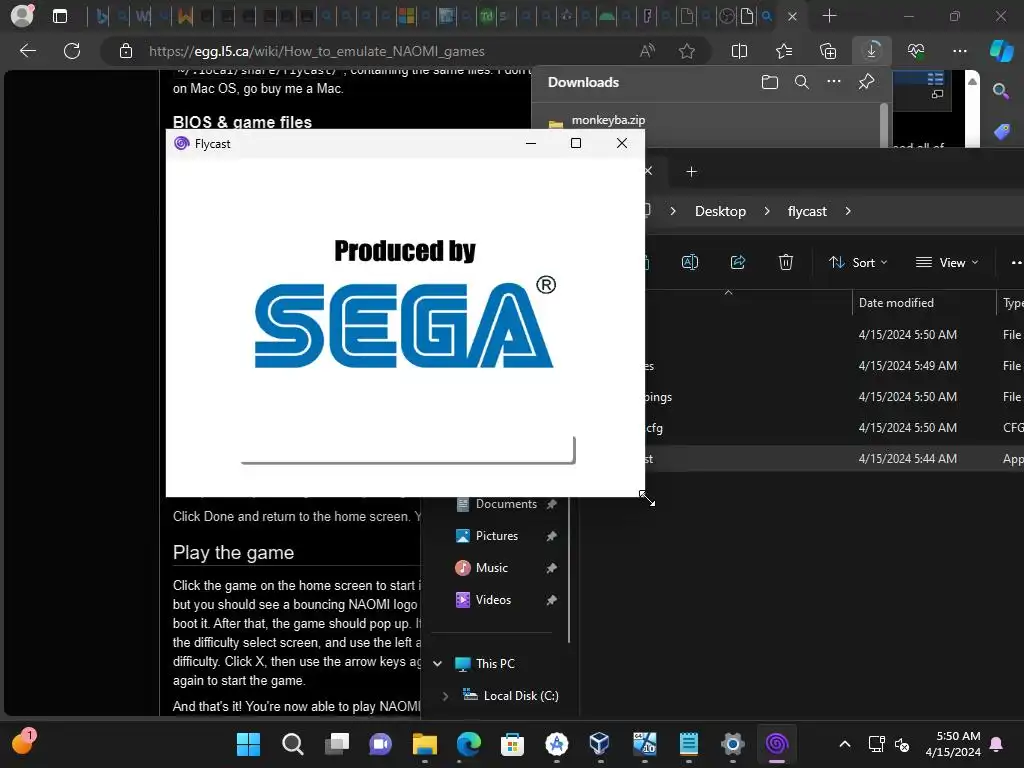Go to flycast in Explorer breadcrumb

807,211
